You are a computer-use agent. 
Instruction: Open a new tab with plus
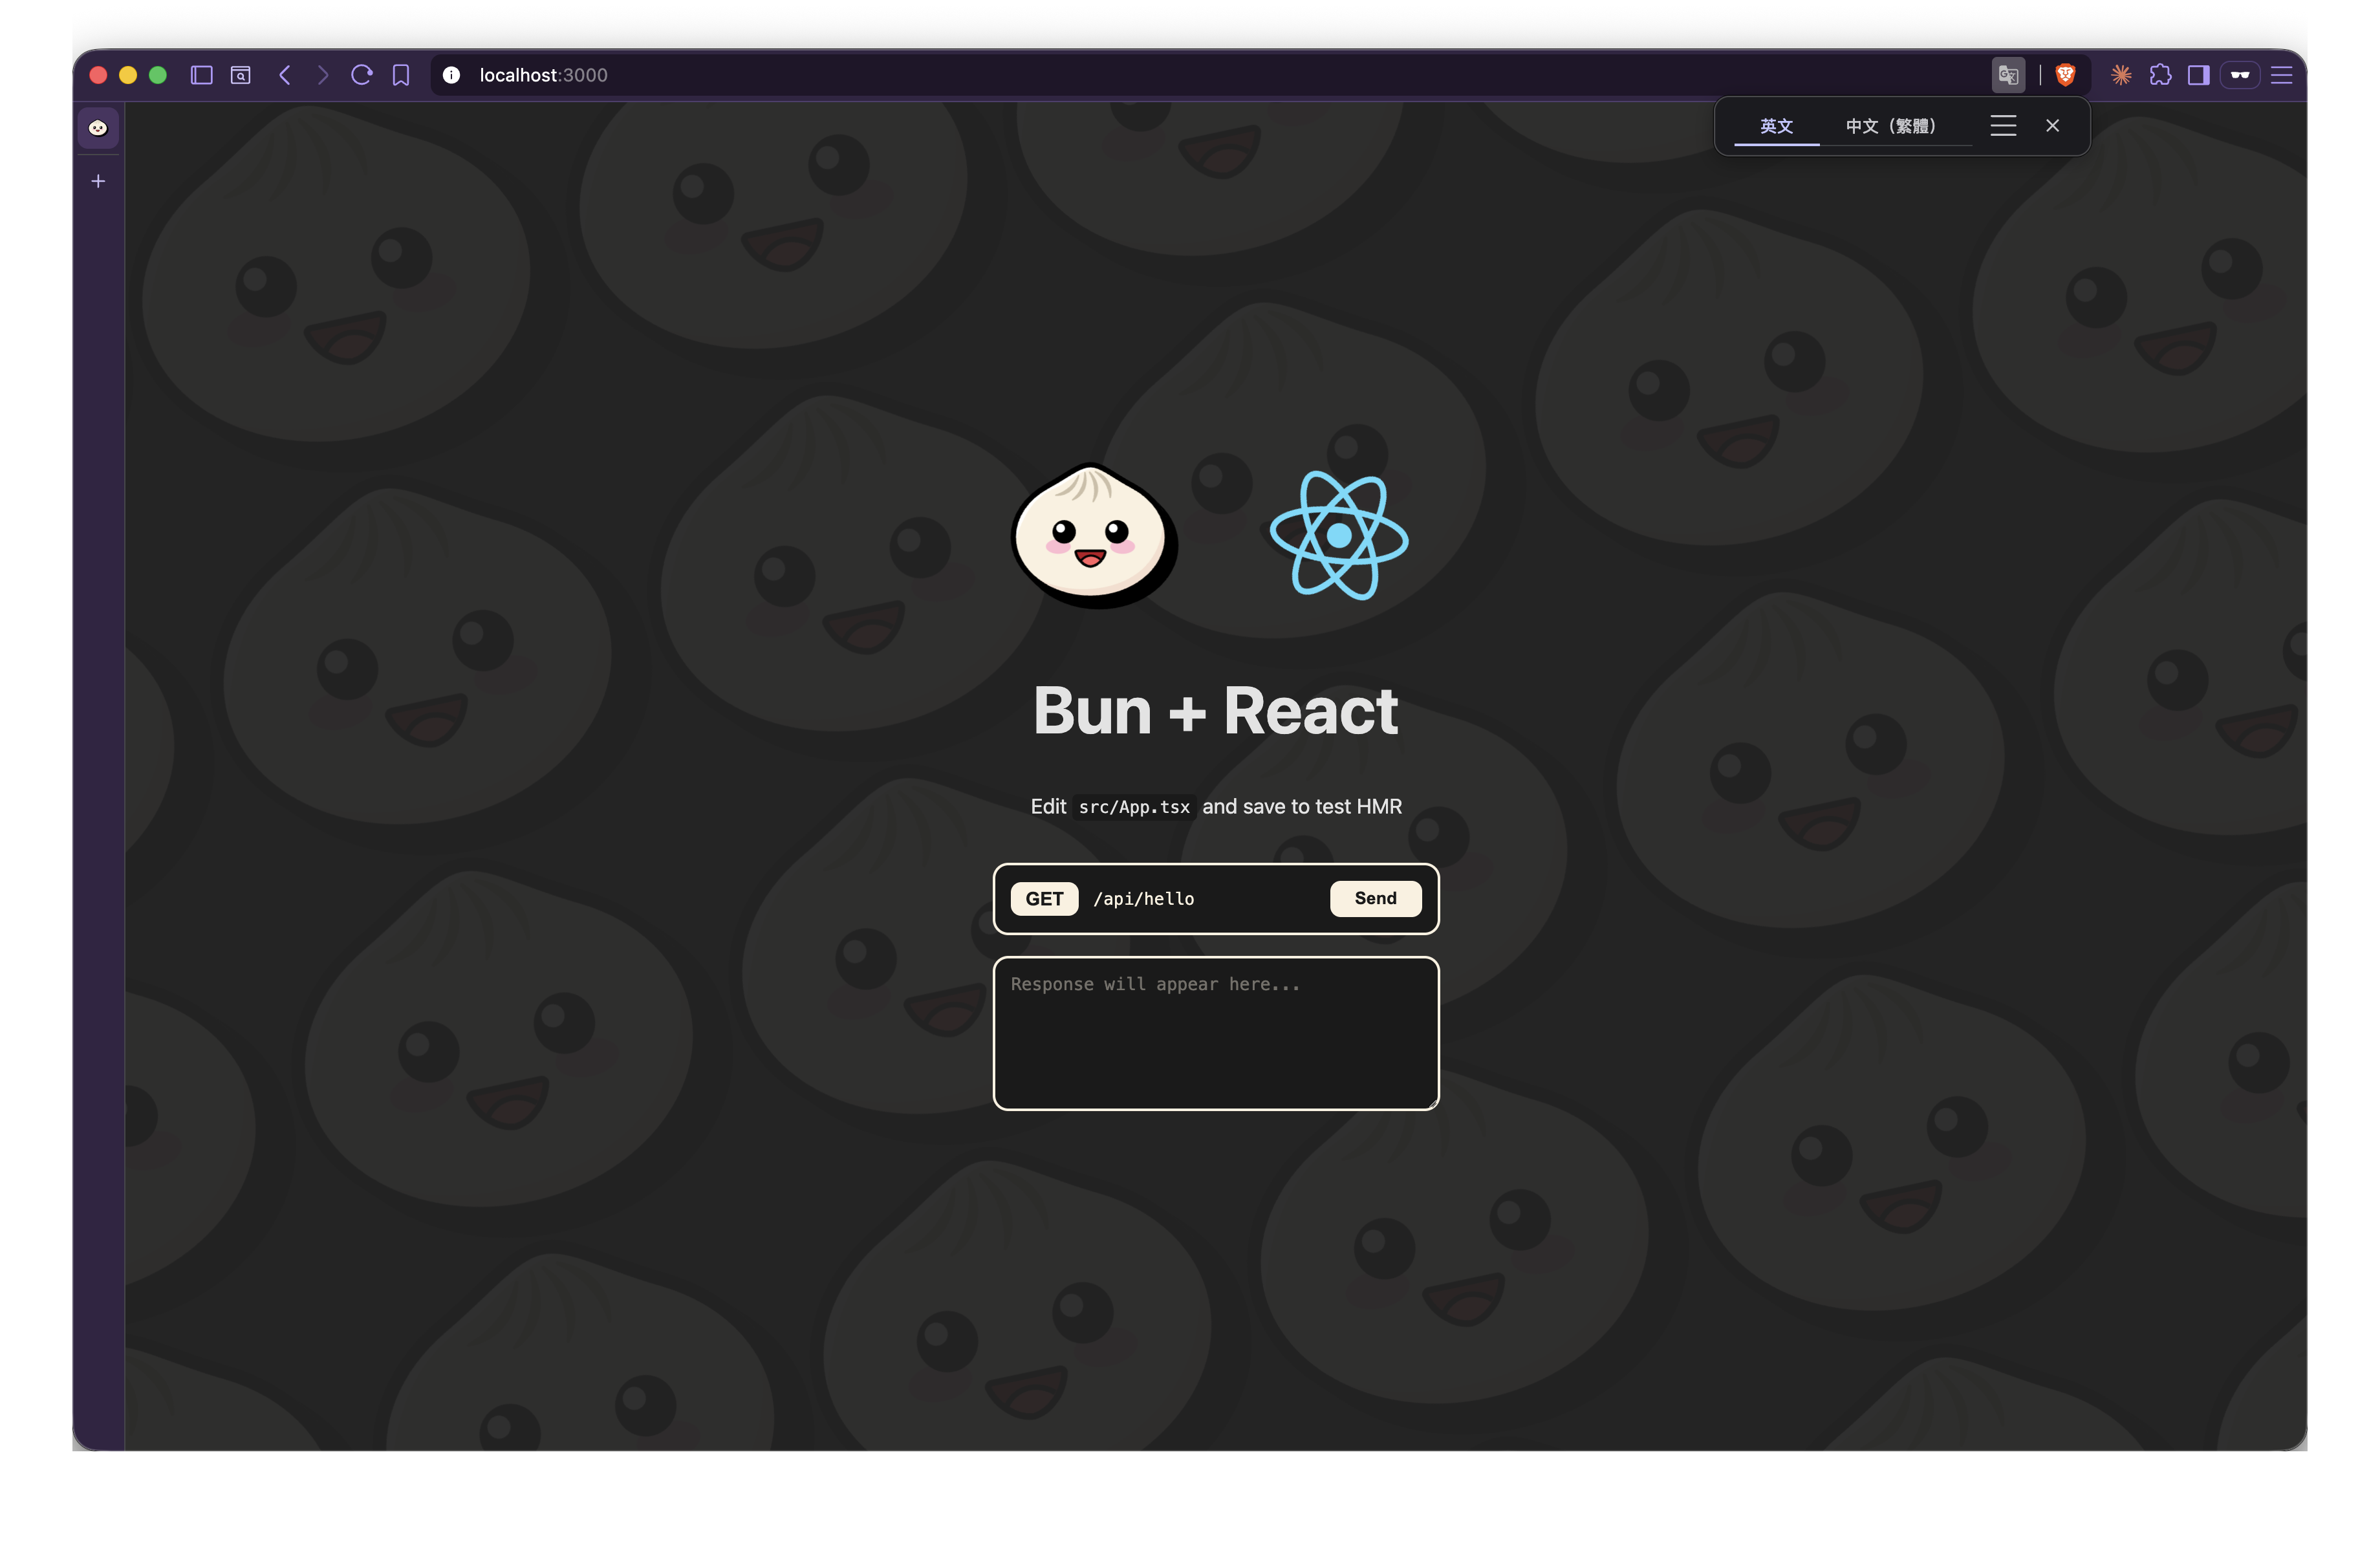pos(98,181)
